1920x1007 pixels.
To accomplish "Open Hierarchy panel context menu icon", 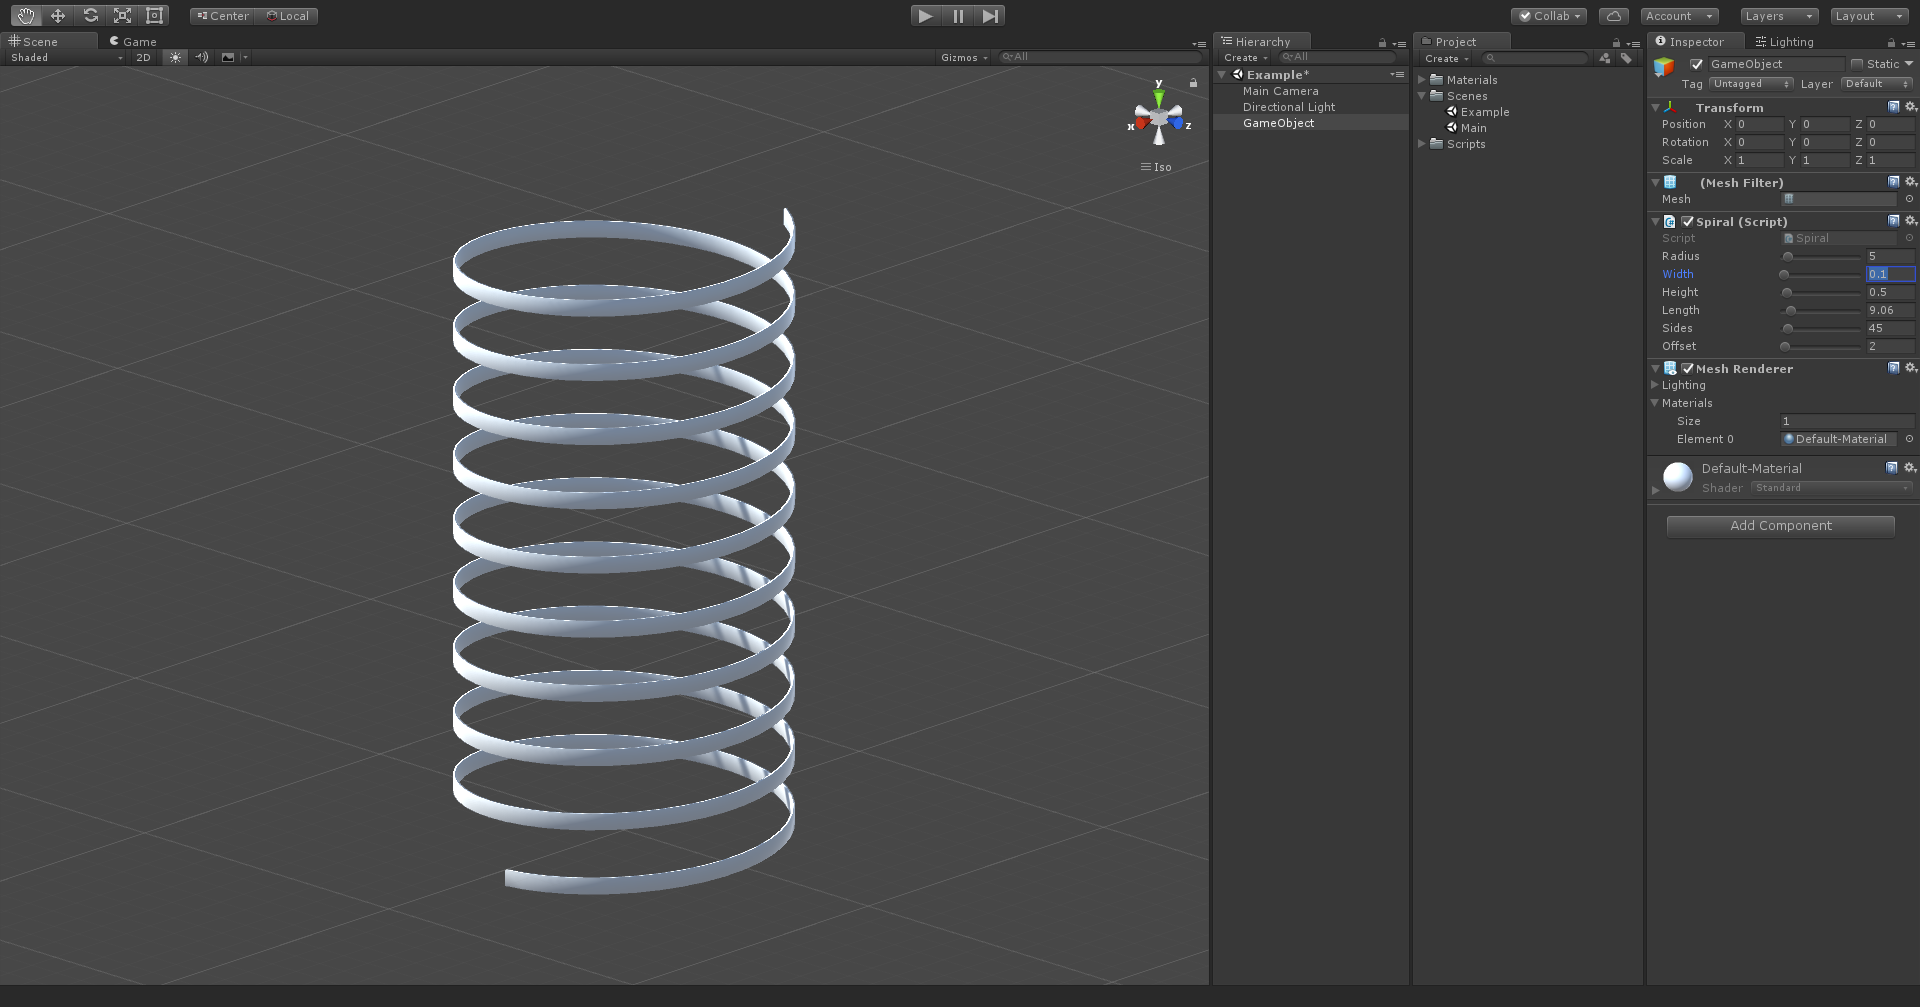I will [x=1400, y=43].
